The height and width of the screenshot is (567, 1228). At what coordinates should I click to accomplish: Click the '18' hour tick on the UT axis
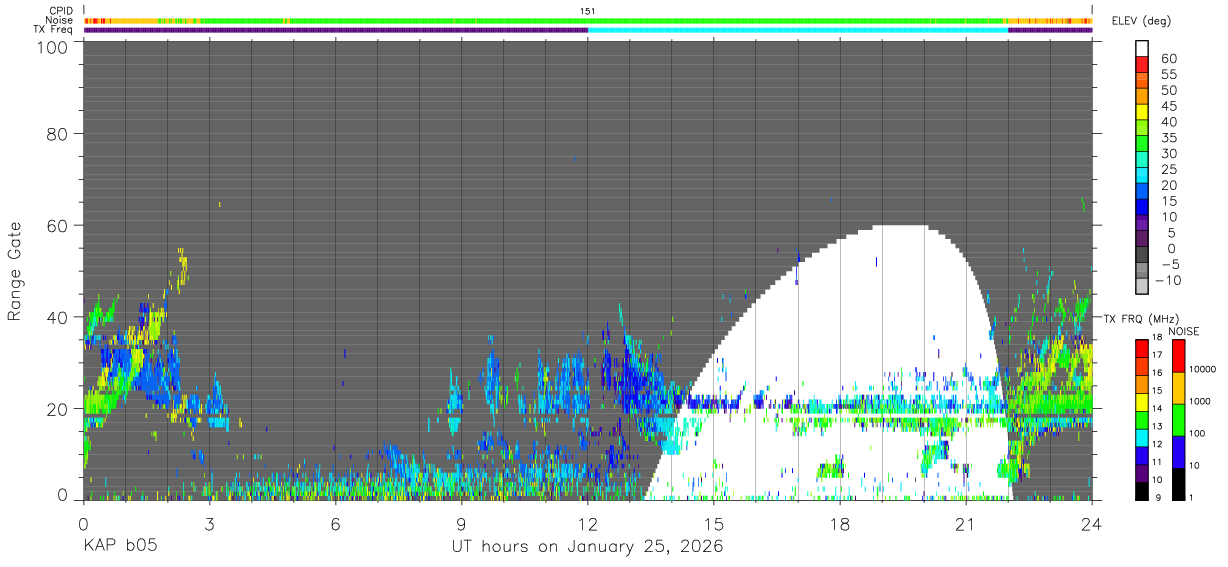[840, 523]
